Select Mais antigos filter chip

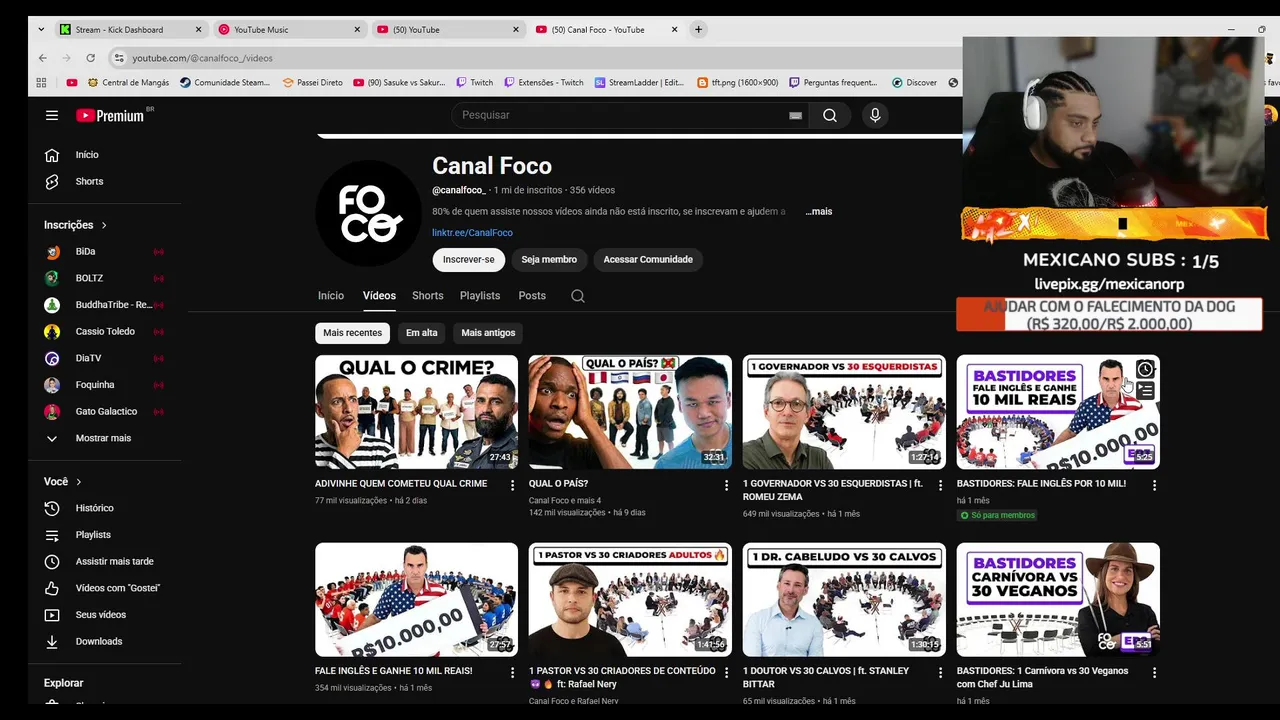488,333
